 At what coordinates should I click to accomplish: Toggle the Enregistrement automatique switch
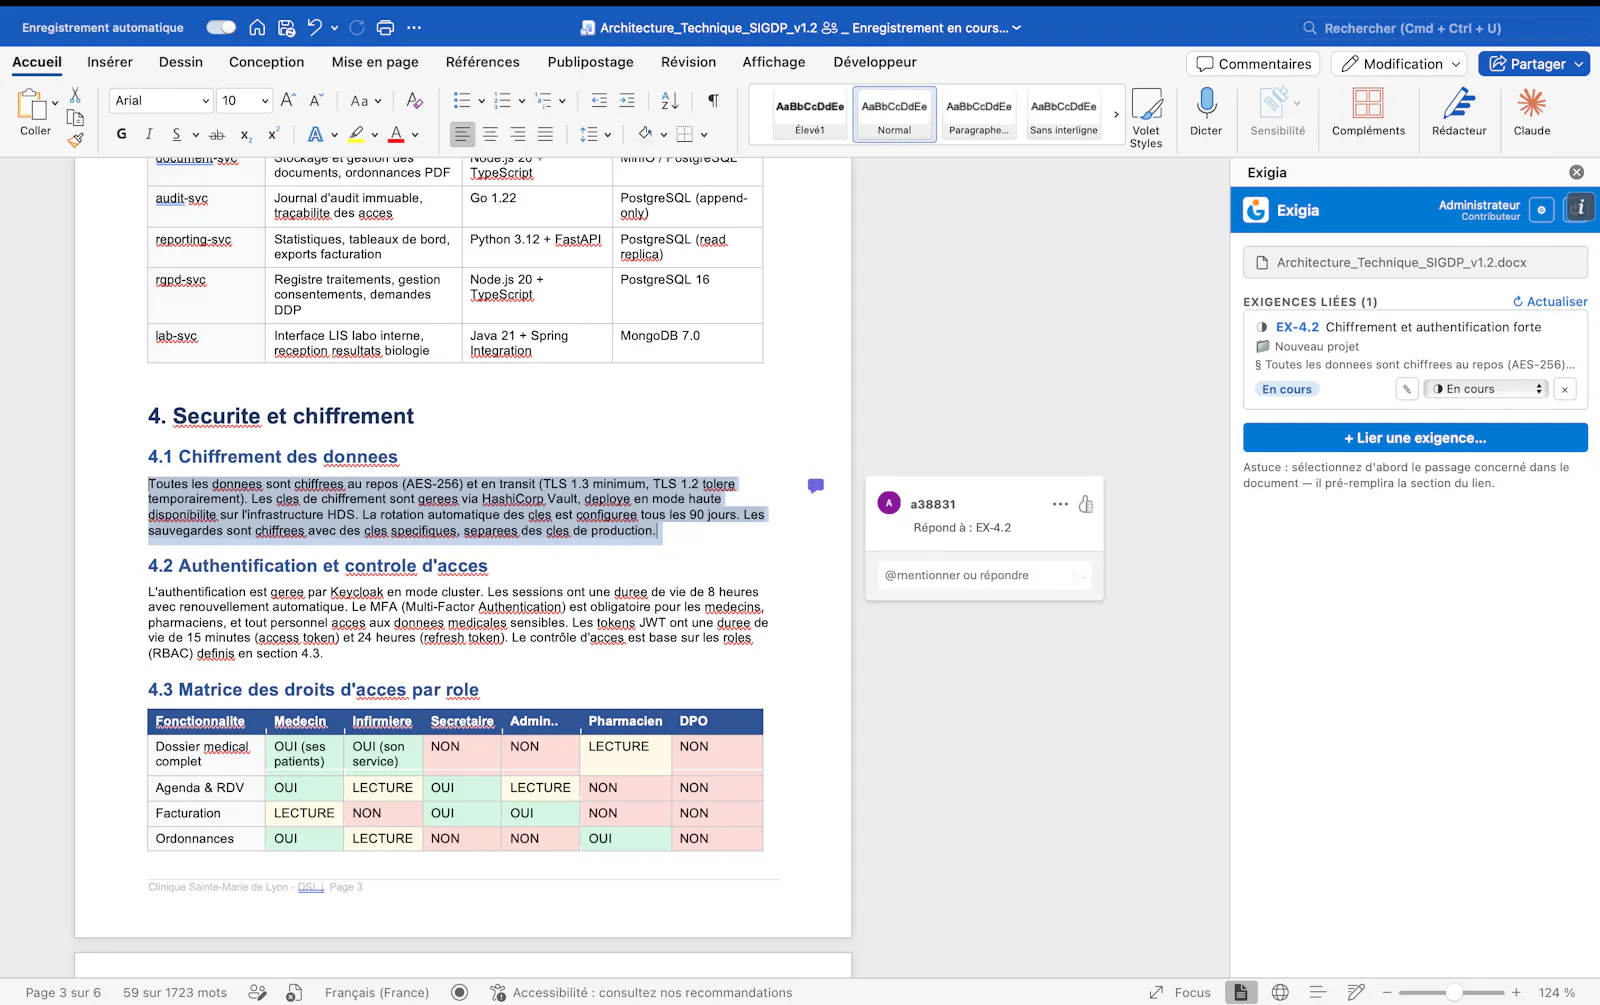point(221,27)
